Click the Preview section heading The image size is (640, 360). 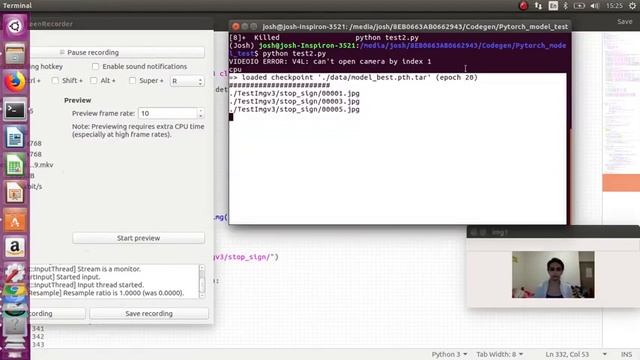(78, 100)
